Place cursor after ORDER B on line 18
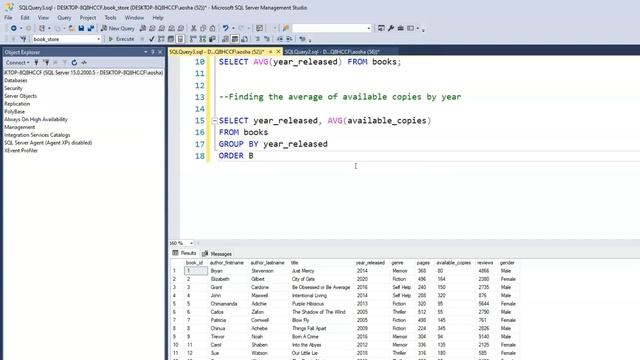640x360 pixels. 254,156
